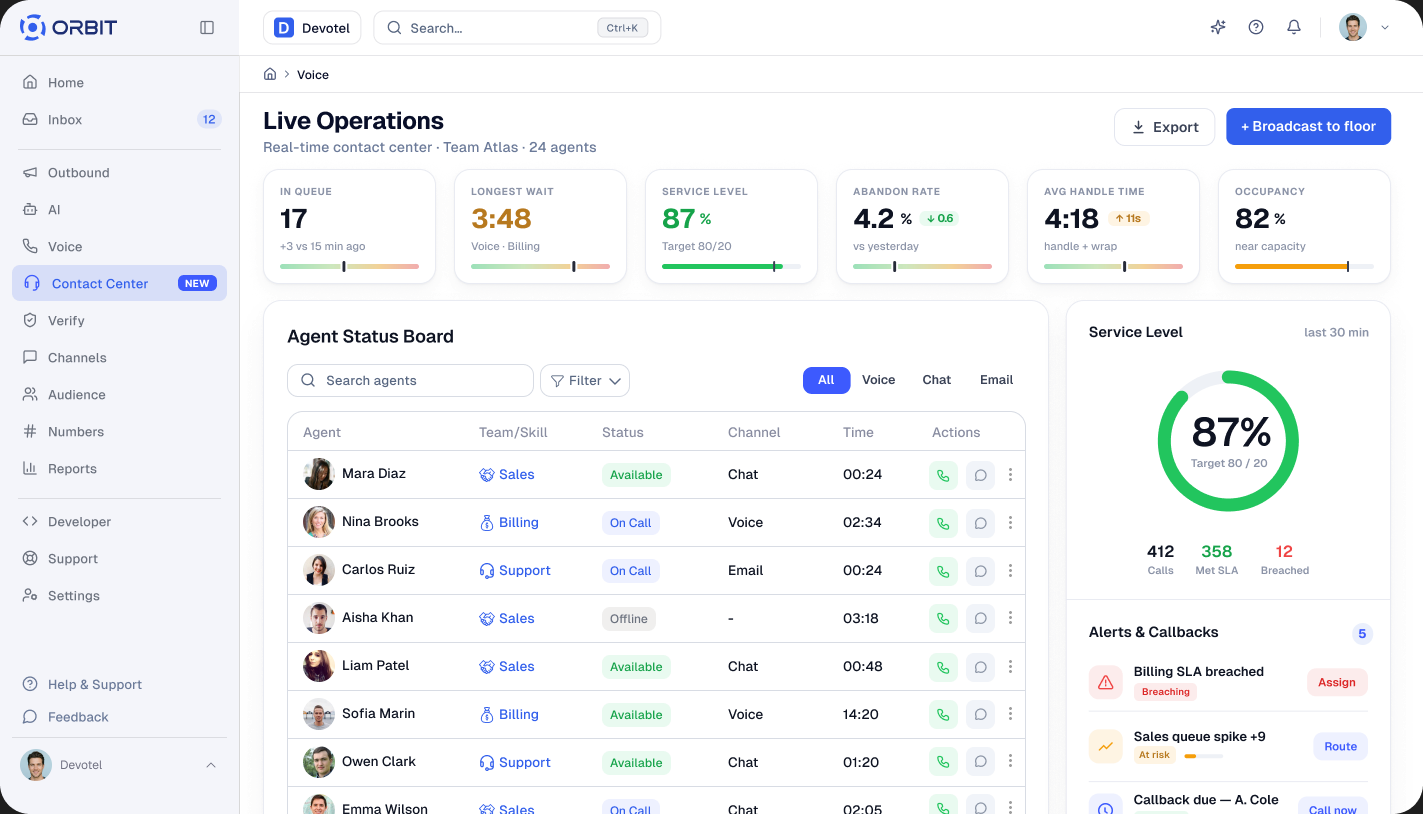The image size is (1423, 814).
Task: Call Aisha Khan with the phone icon
Action: 943,619
